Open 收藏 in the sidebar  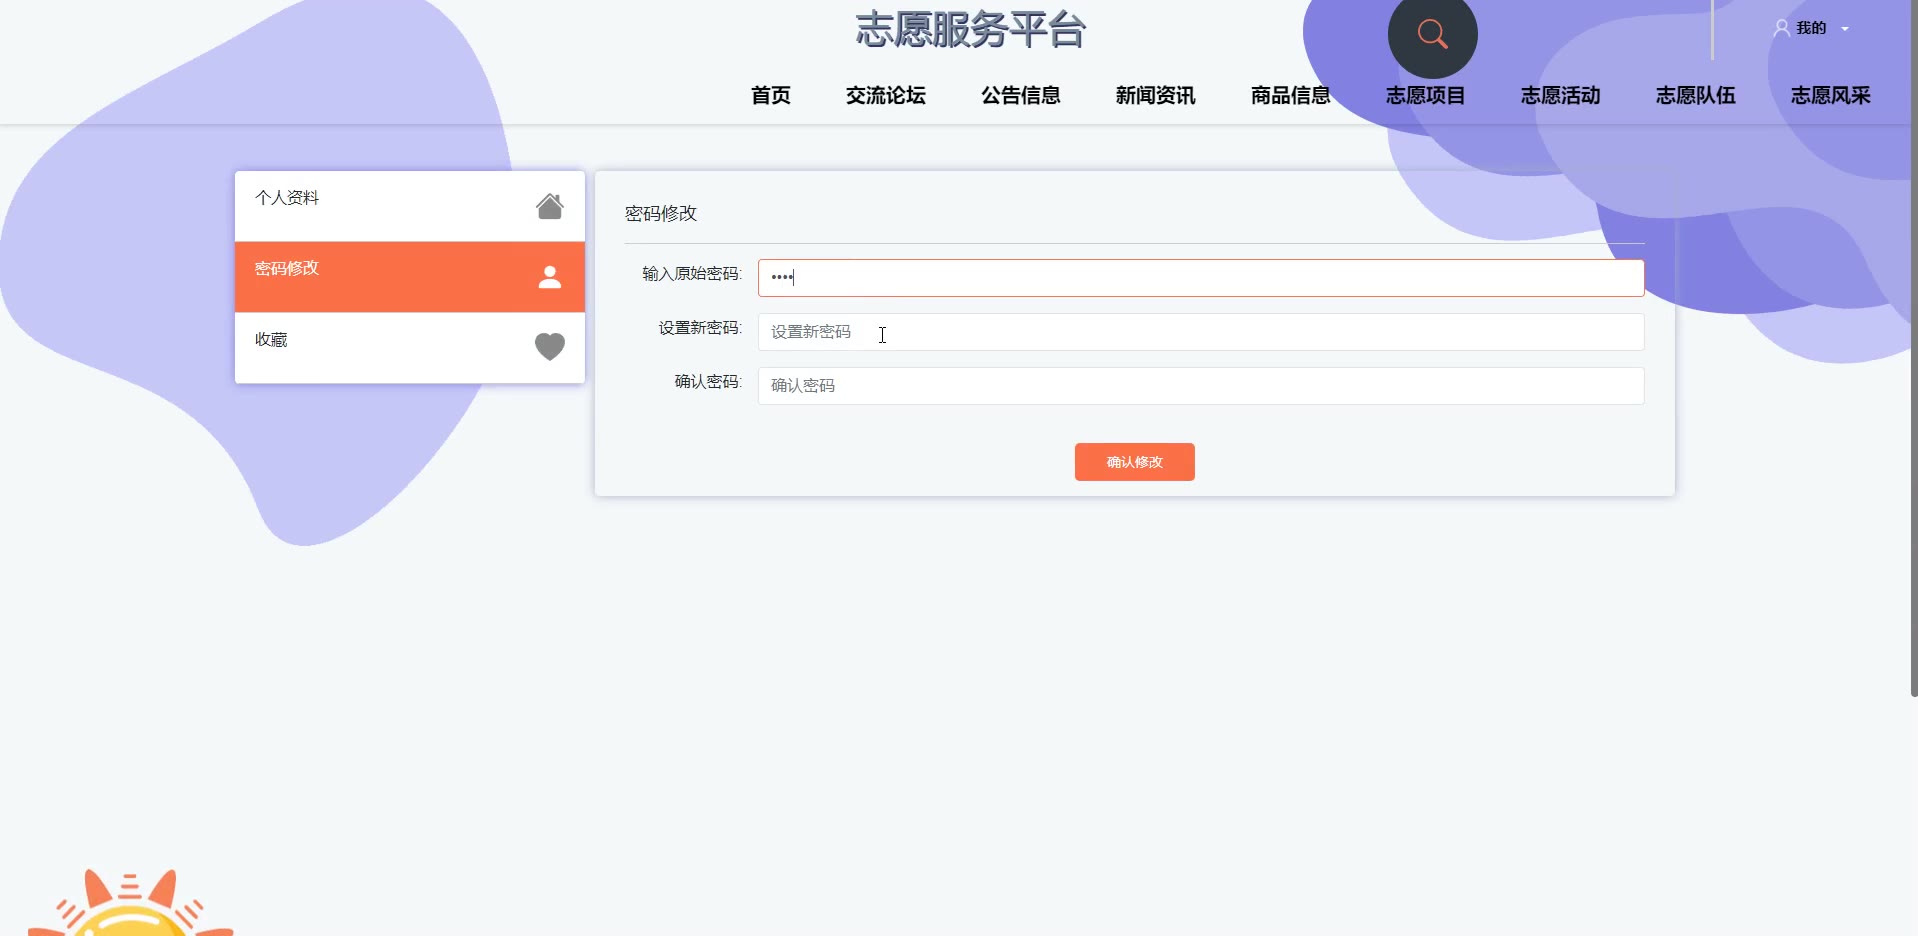point(410,347)
